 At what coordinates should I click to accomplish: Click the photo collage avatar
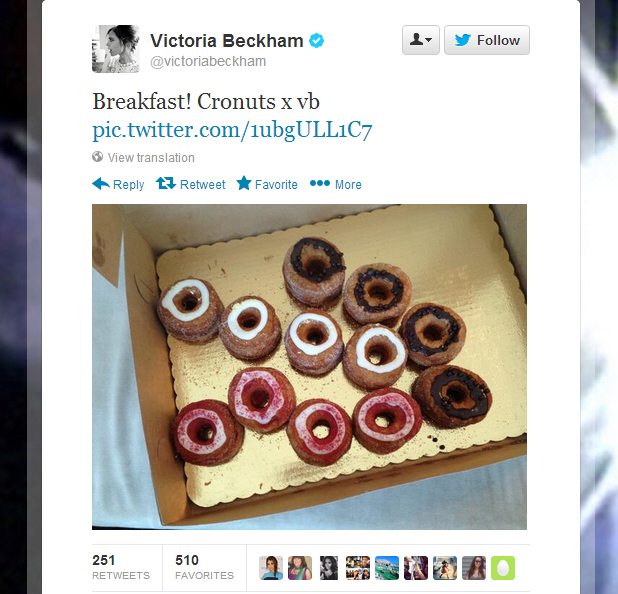(x=358, y=568)
